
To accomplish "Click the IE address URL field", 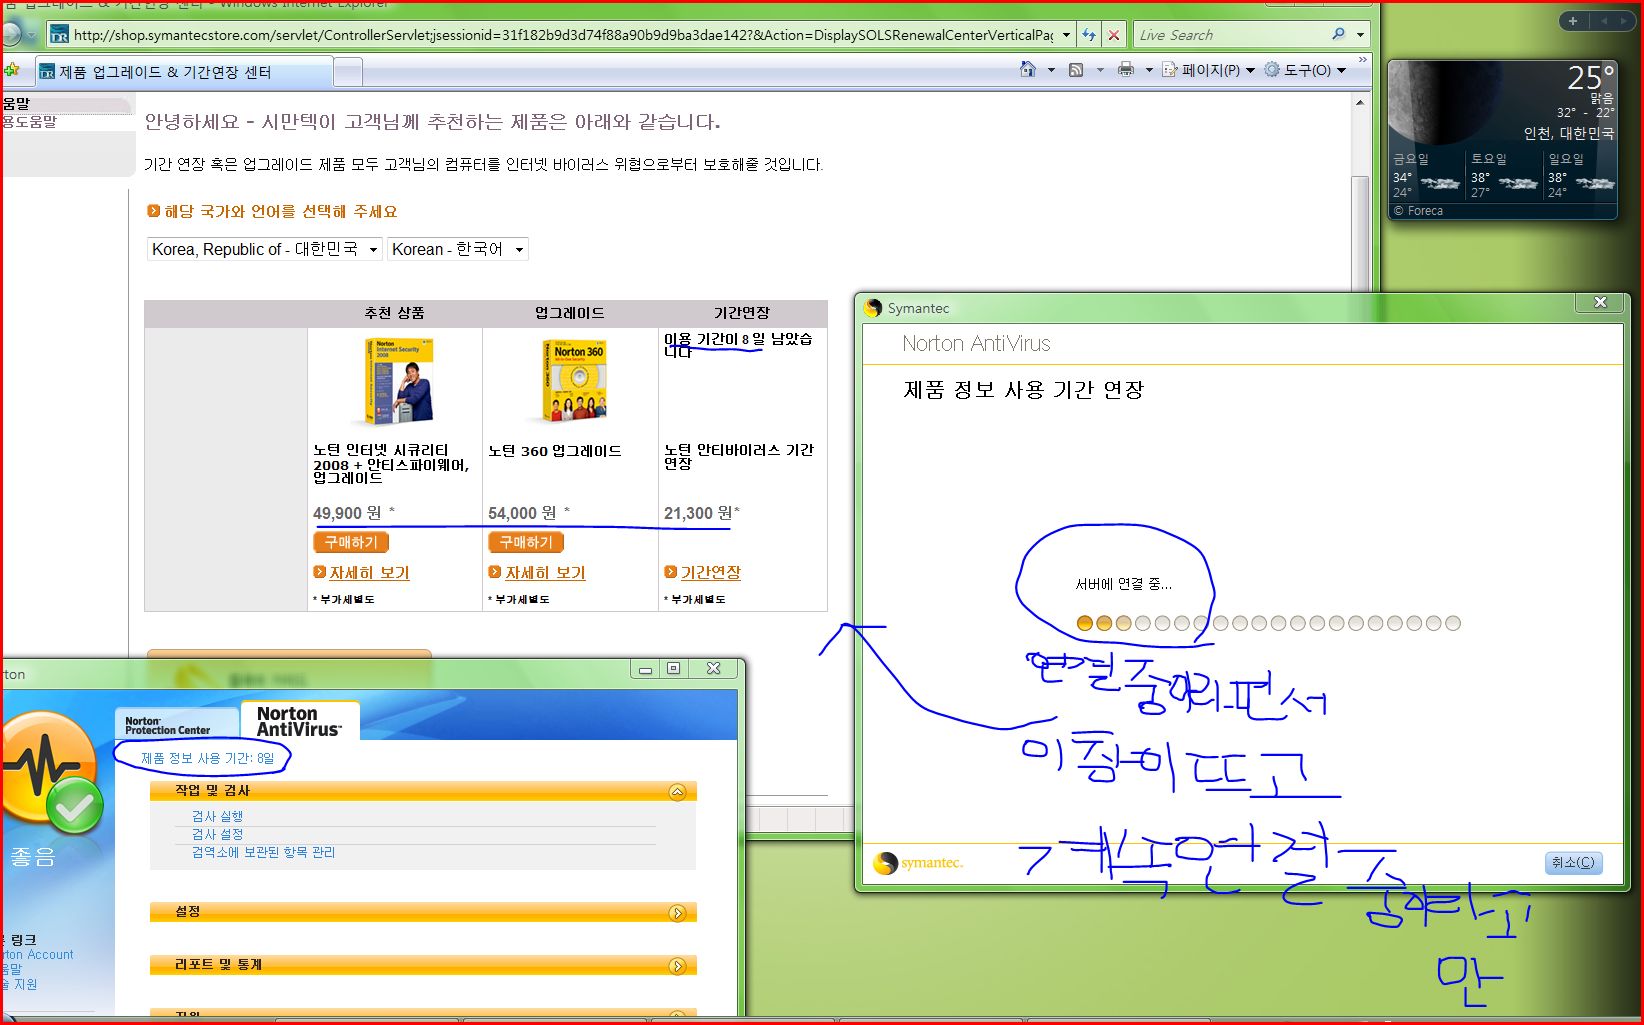I will [562, 34].
